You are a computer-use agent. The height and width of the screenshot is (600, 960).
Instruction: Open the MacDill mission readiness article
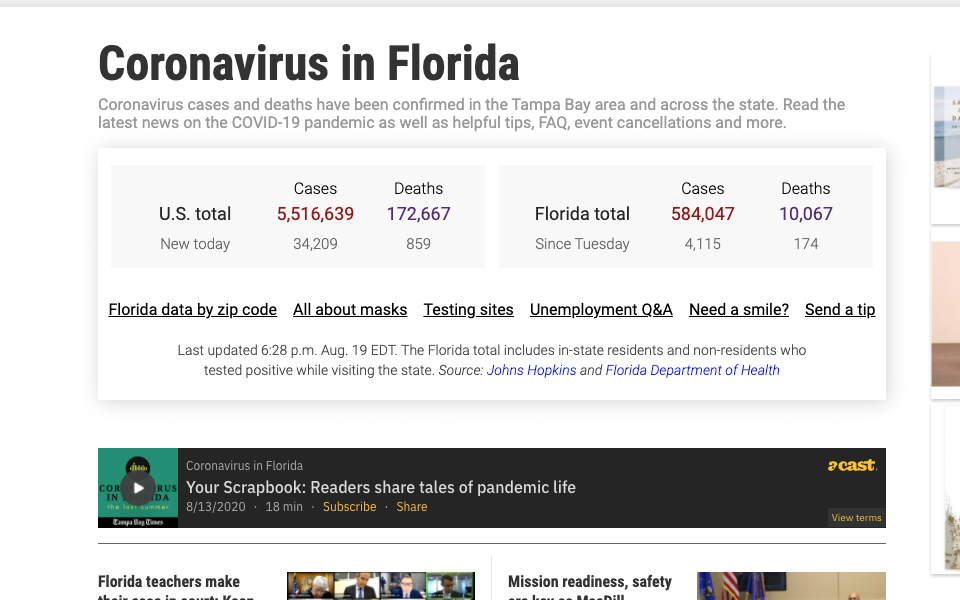(590, 587)
